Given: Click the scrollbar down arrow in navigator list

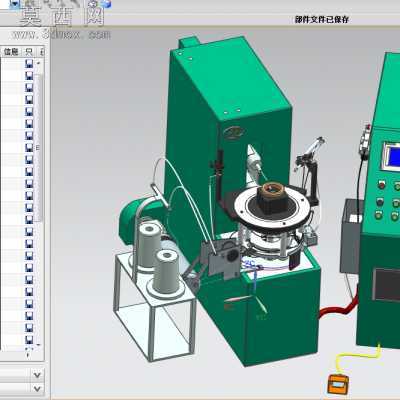Looking at the screenshot, I should [x=39, y=345].
